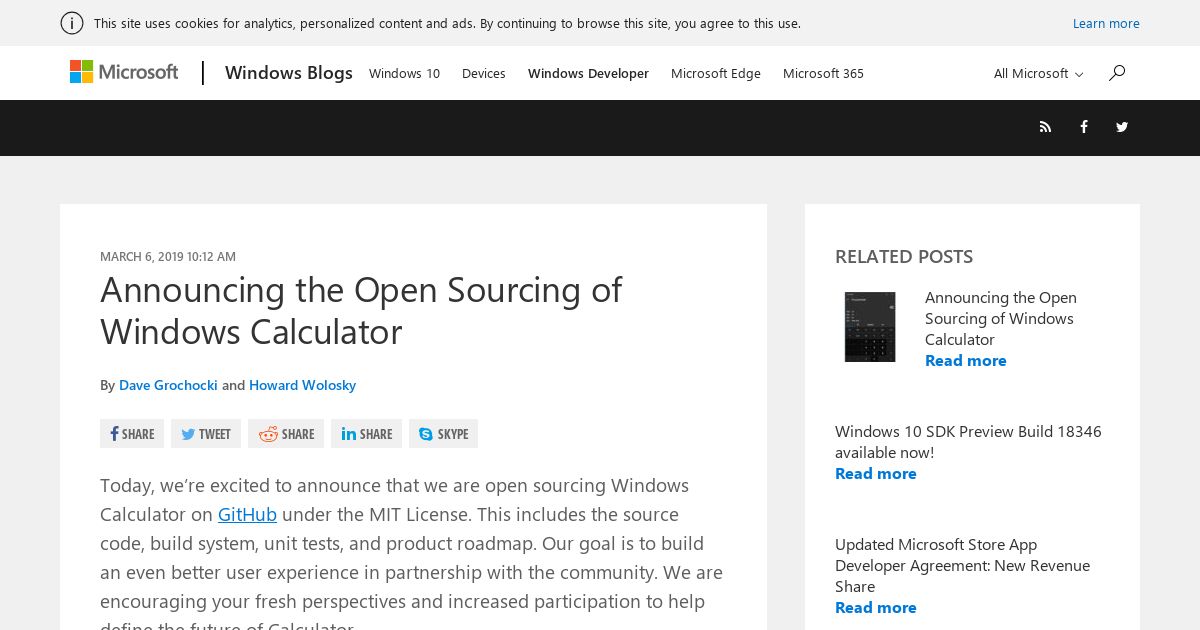Open author Dave Grochocki's page
This screenshot has width=1200, height=630.
pyautogui.click(x=168, y=385)
